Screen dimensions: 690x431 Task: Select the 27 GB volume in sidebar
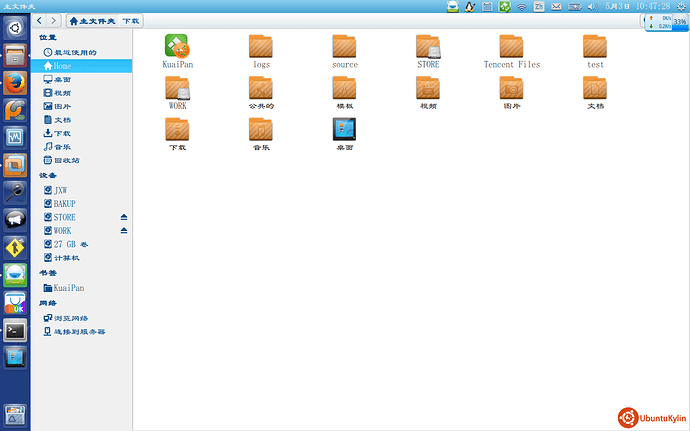click(x=71, y=244)
